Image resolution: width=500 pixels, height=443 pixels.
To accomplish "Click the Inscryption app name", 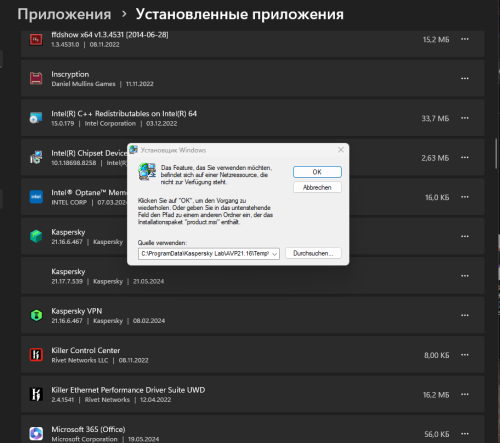I will point(70,74).
